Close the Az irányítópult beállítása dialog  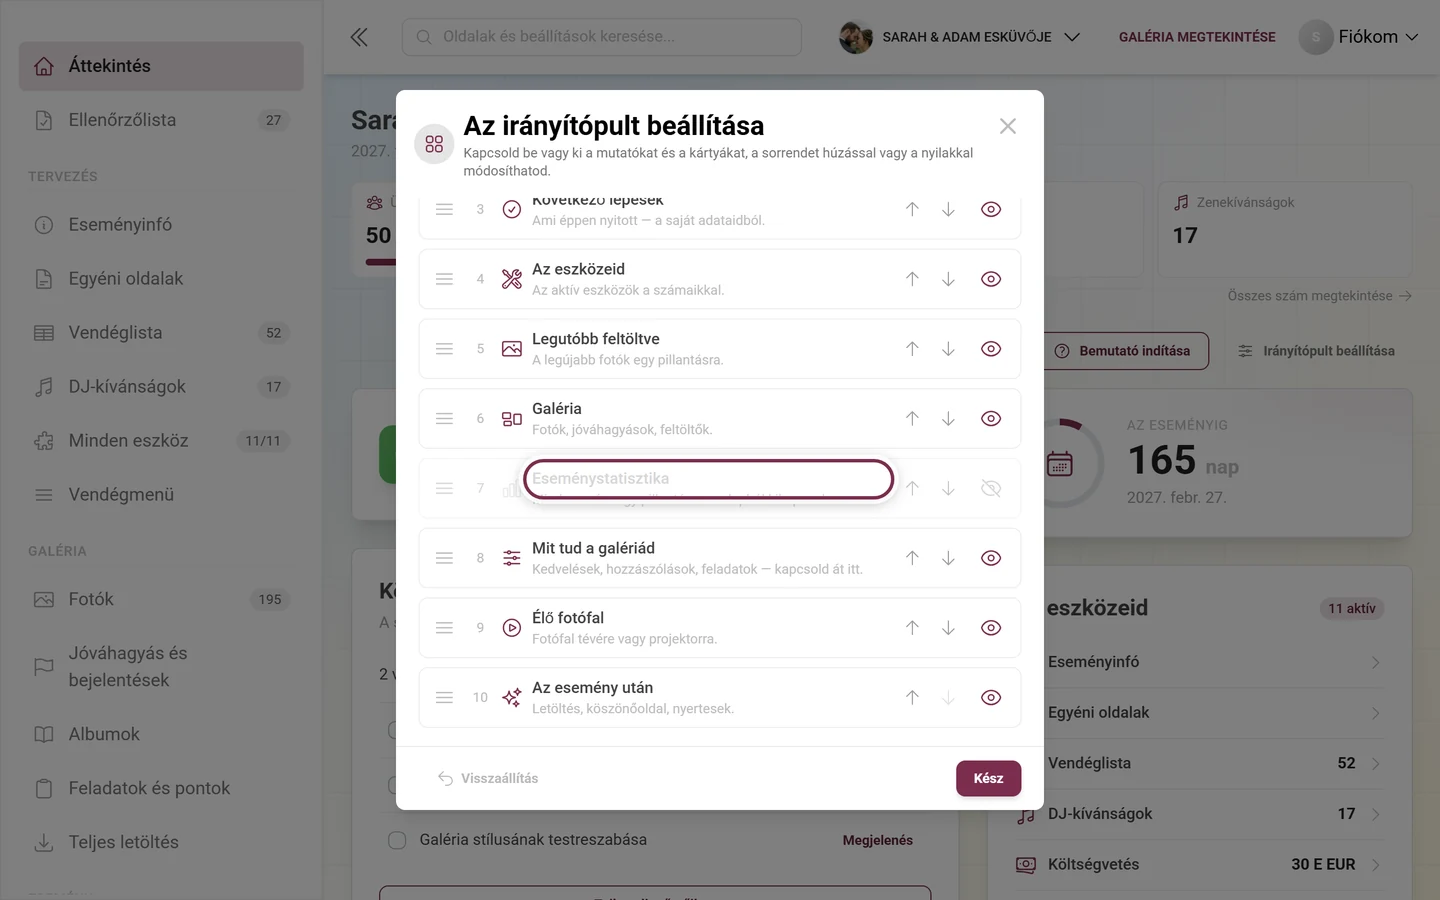[1008, 126]
